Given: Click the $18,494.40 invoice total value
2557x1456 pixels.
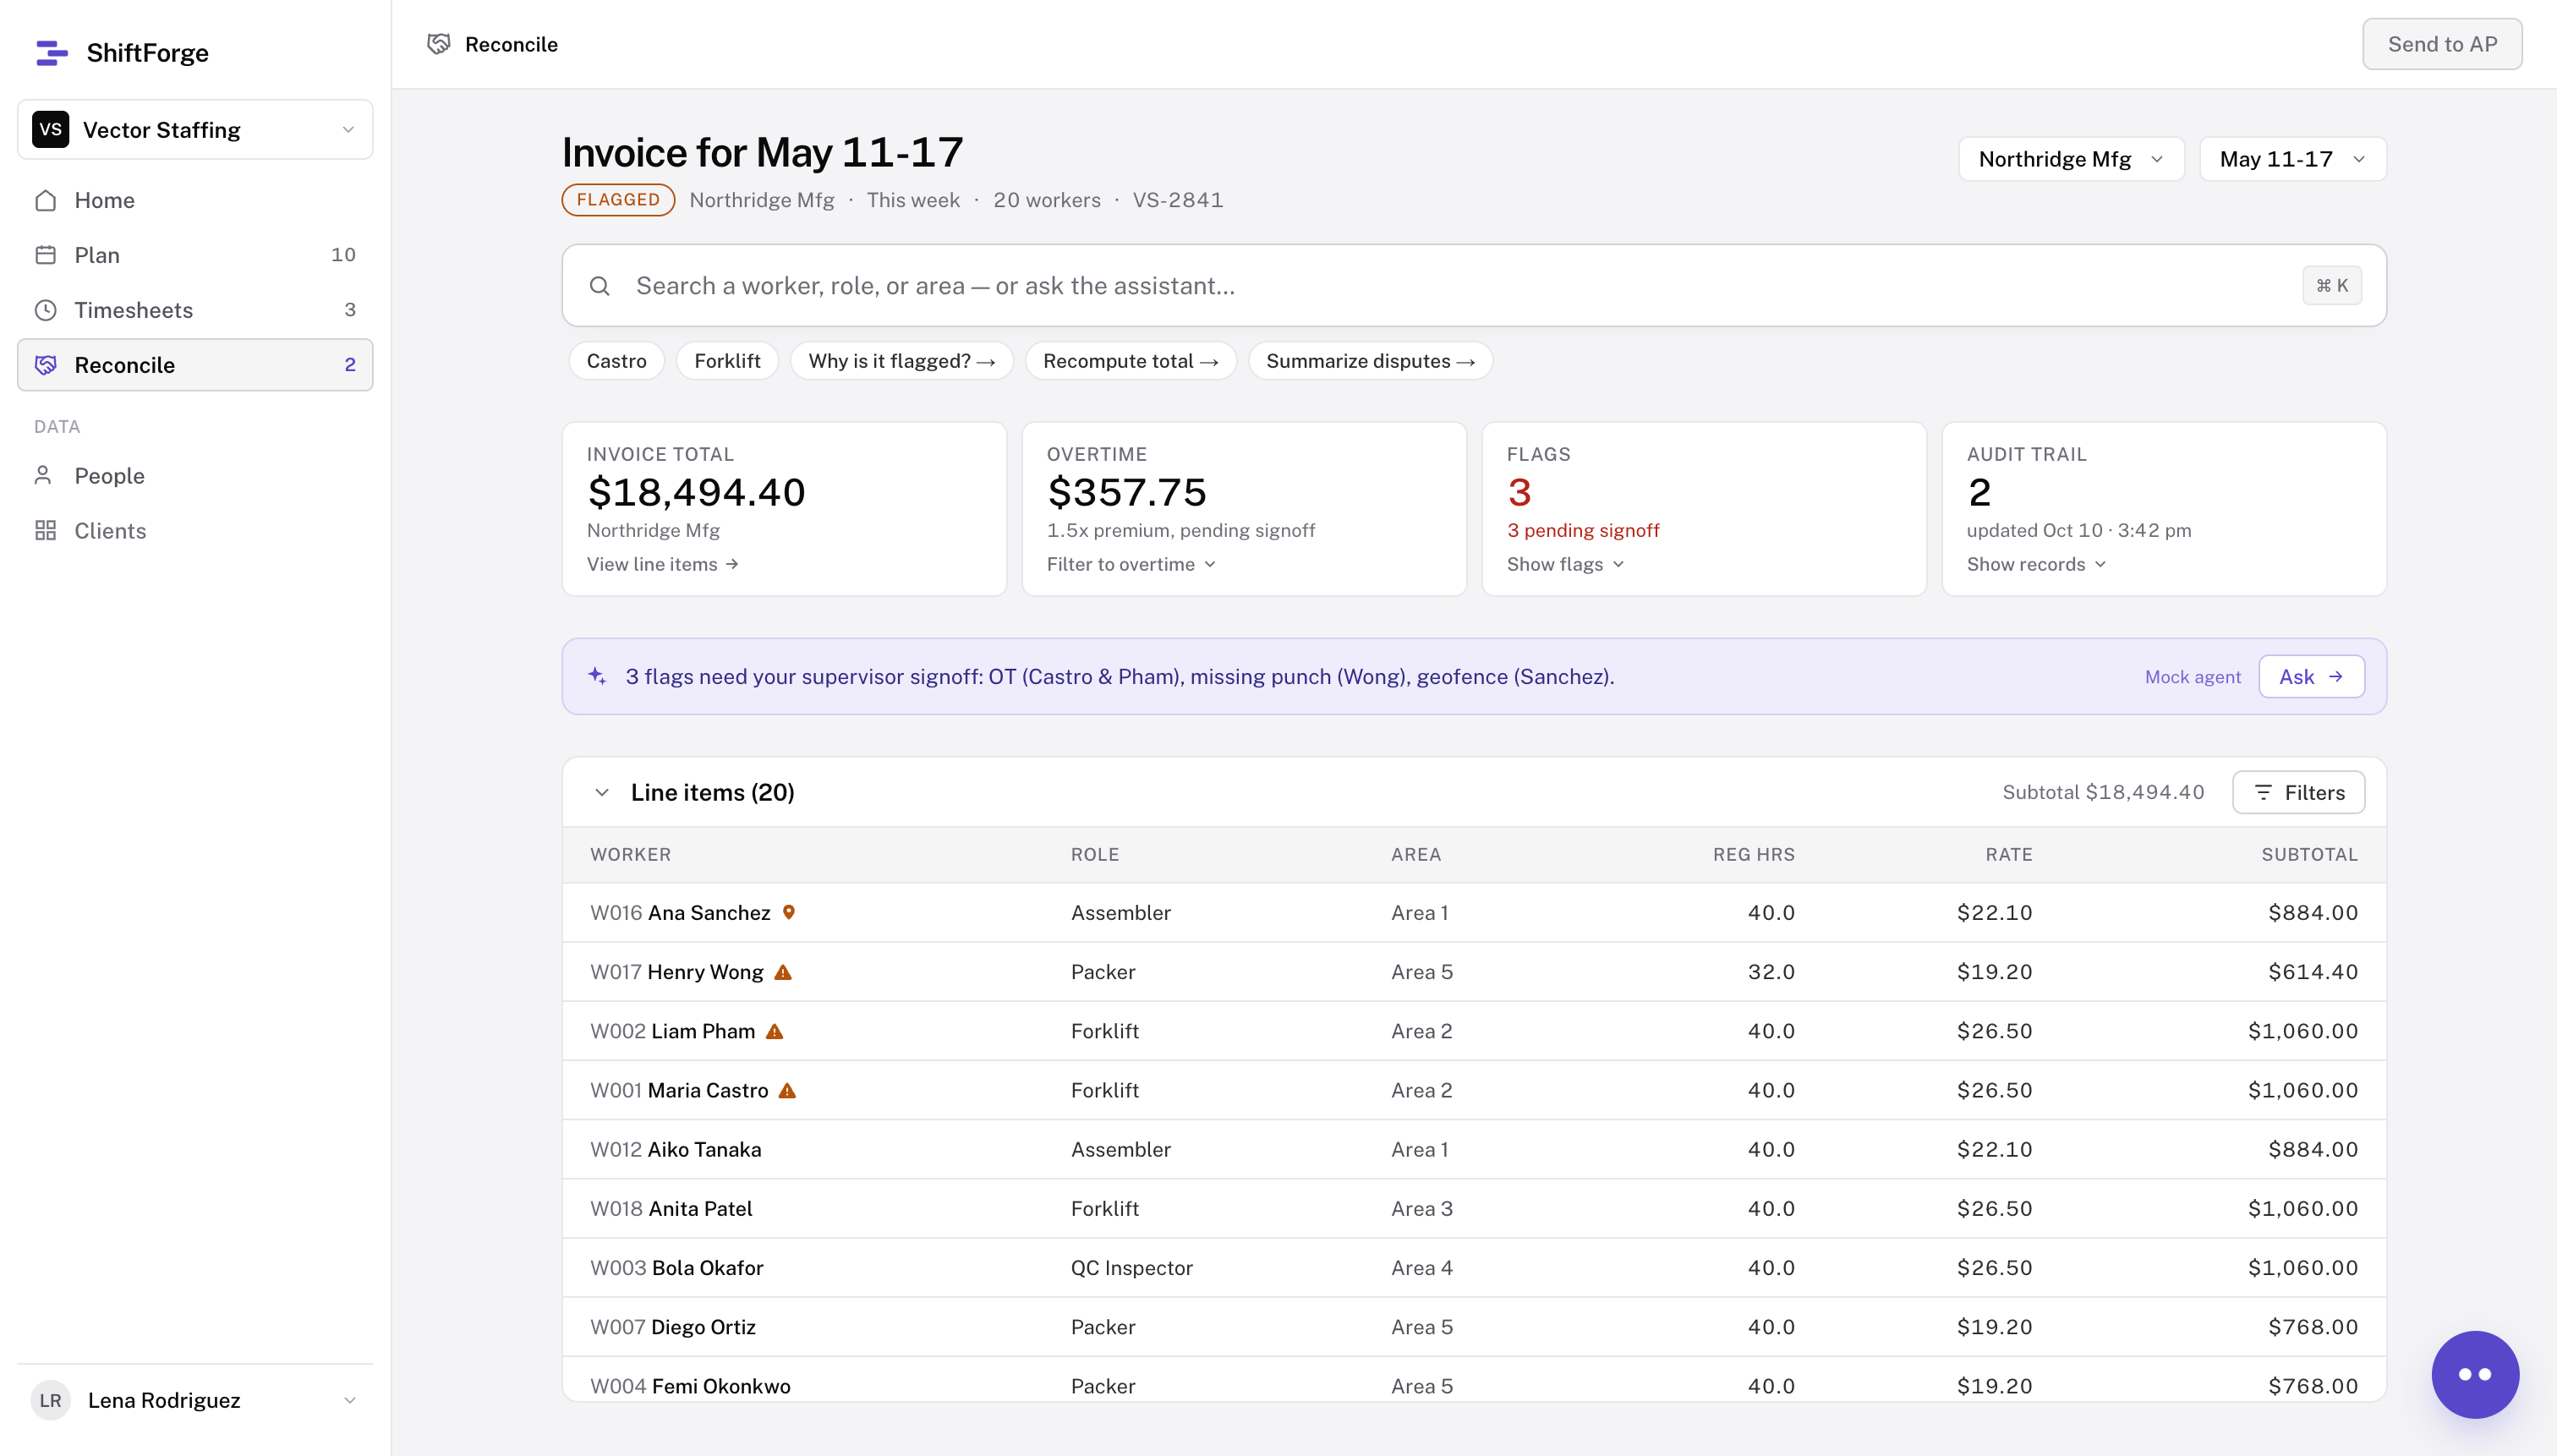Looking at the screenshot, I should [696, 492].
